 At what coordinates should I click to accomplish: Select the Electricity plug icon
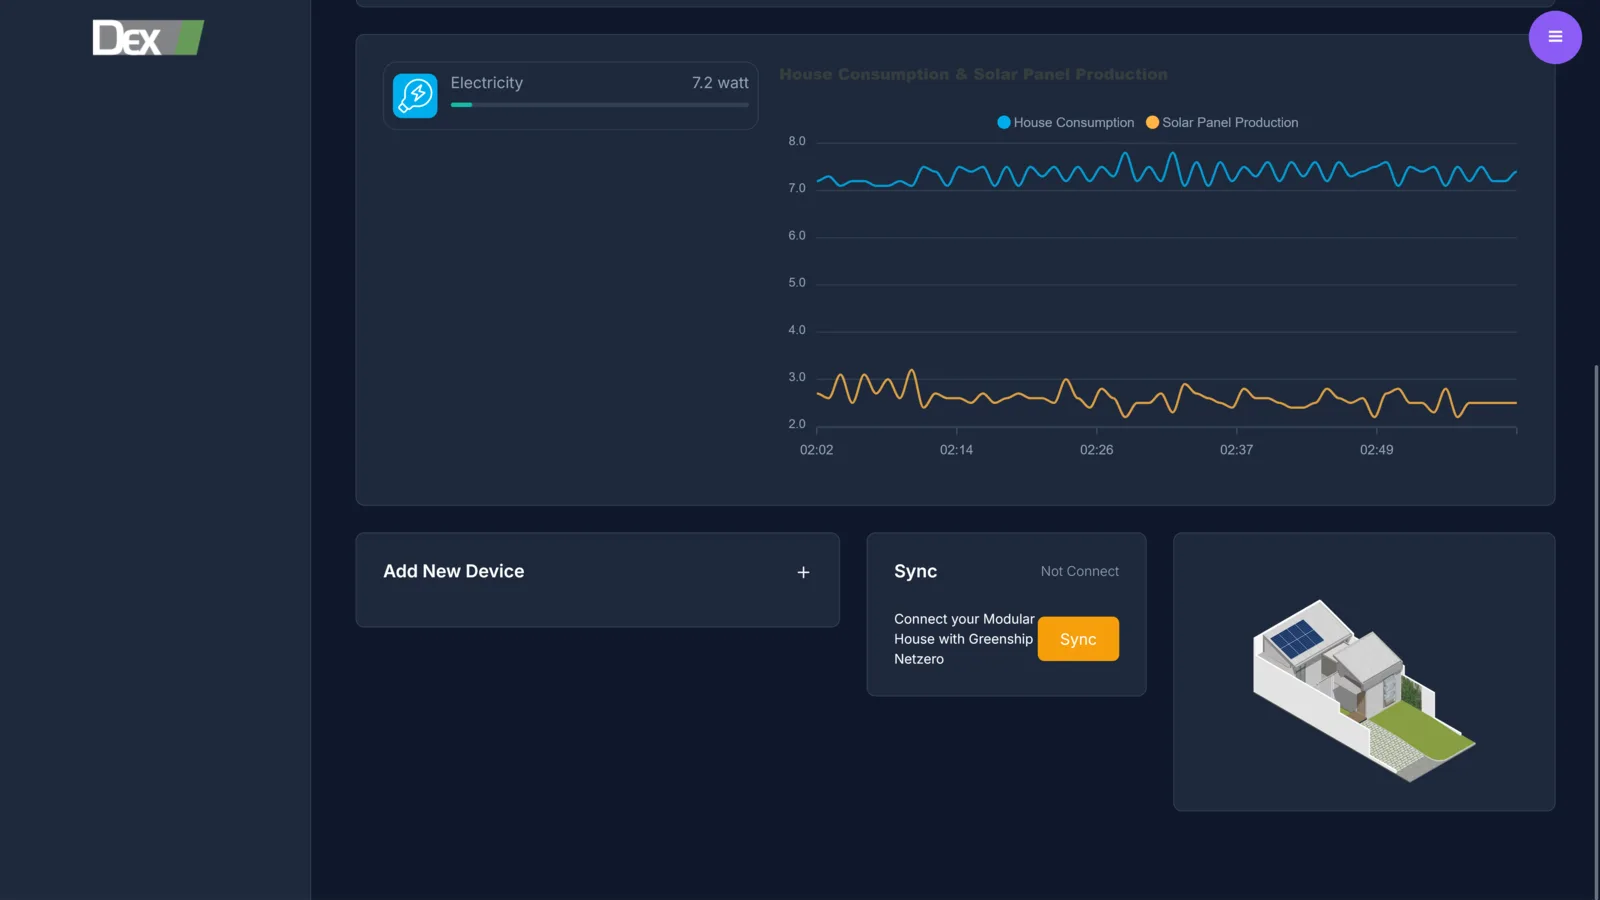tap(415, 96)
